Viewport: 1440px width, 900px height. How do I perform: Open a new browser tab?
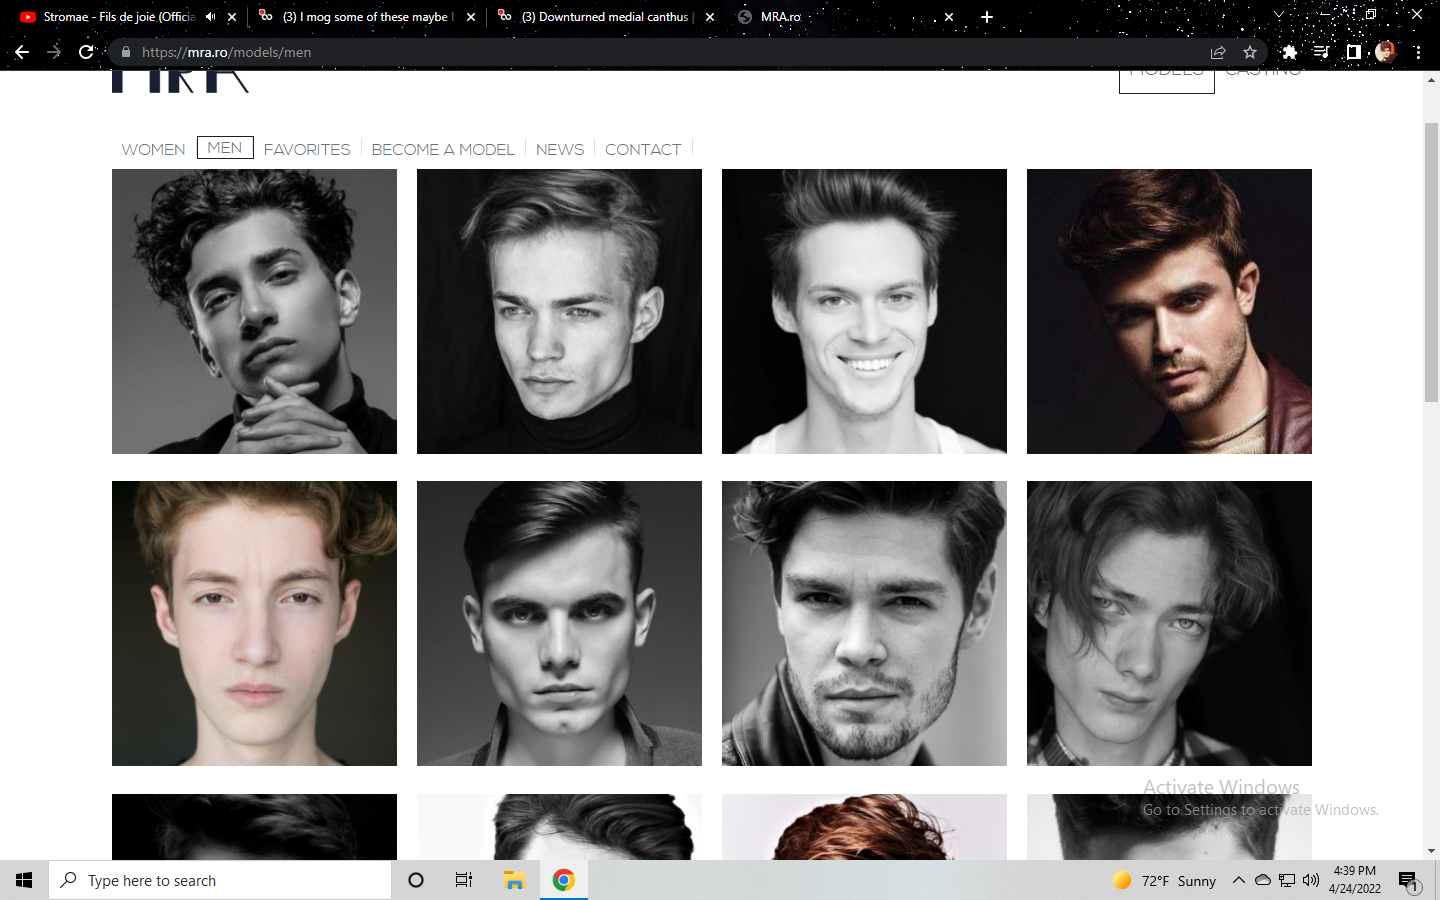pos(987,17)
